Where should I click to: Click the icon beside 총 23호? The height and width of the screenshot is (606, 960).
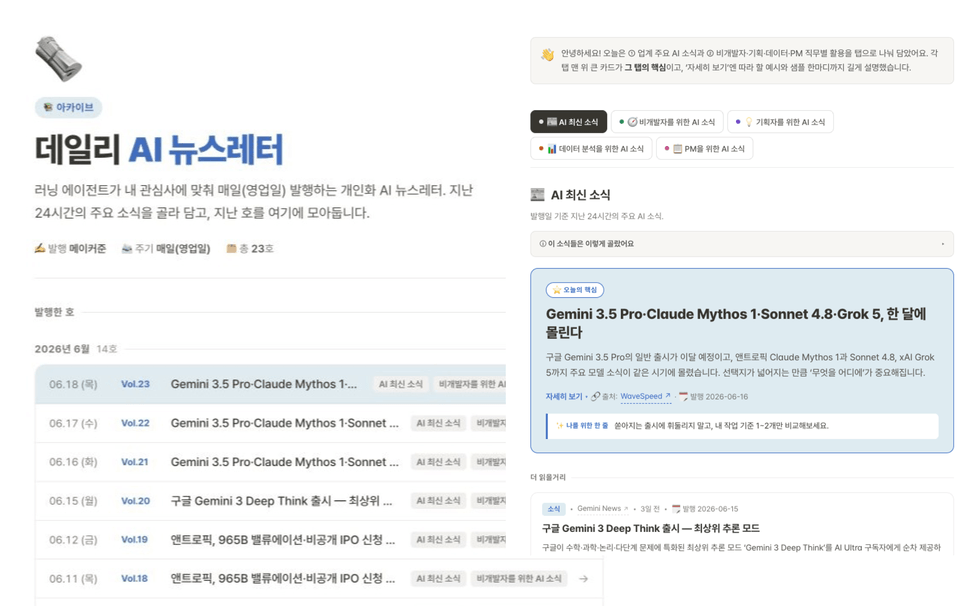[231, 249]
